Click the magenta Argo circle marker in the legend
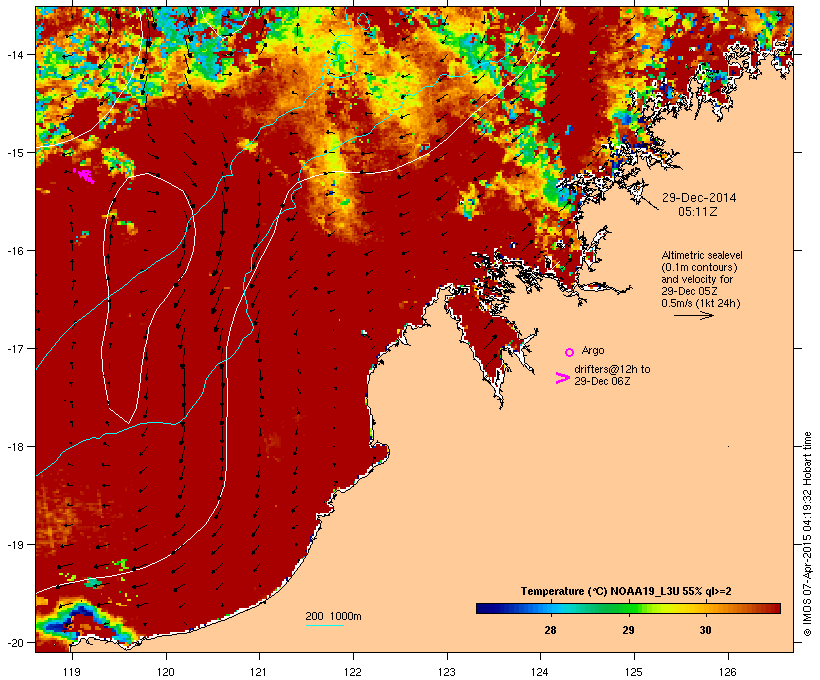The height and width of the screenshot is (680, 820). pos(570,353)
